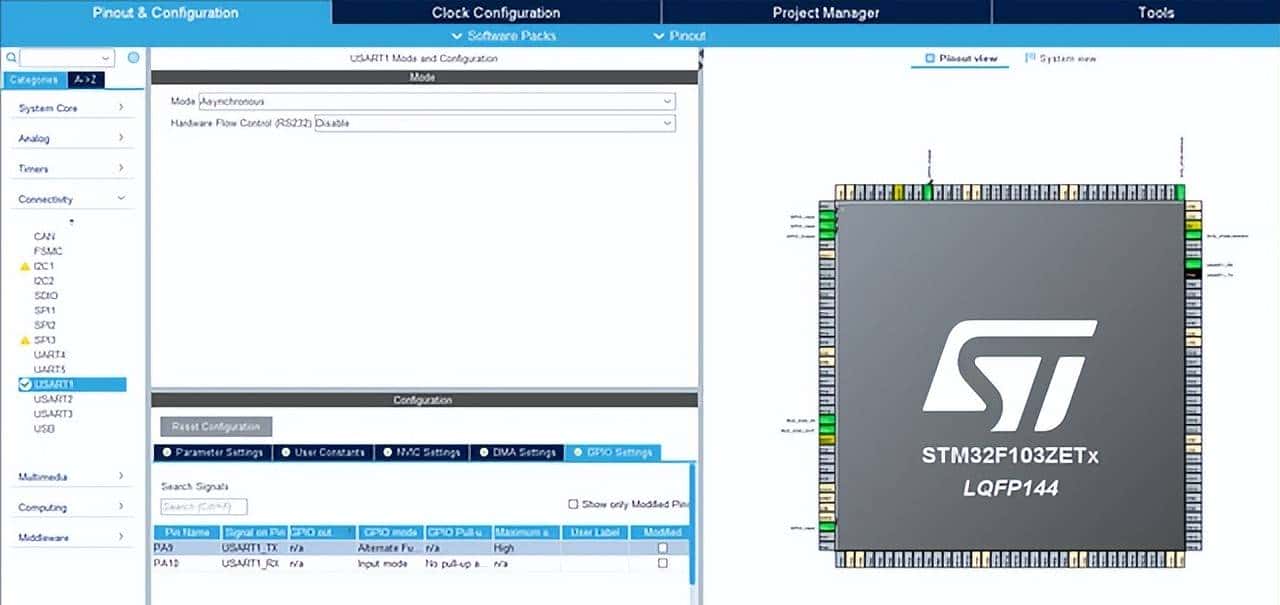The width and height of the screenshot is (1280, 605).
Task: Click the Pinout view icon
Action: tap(930, 58)
